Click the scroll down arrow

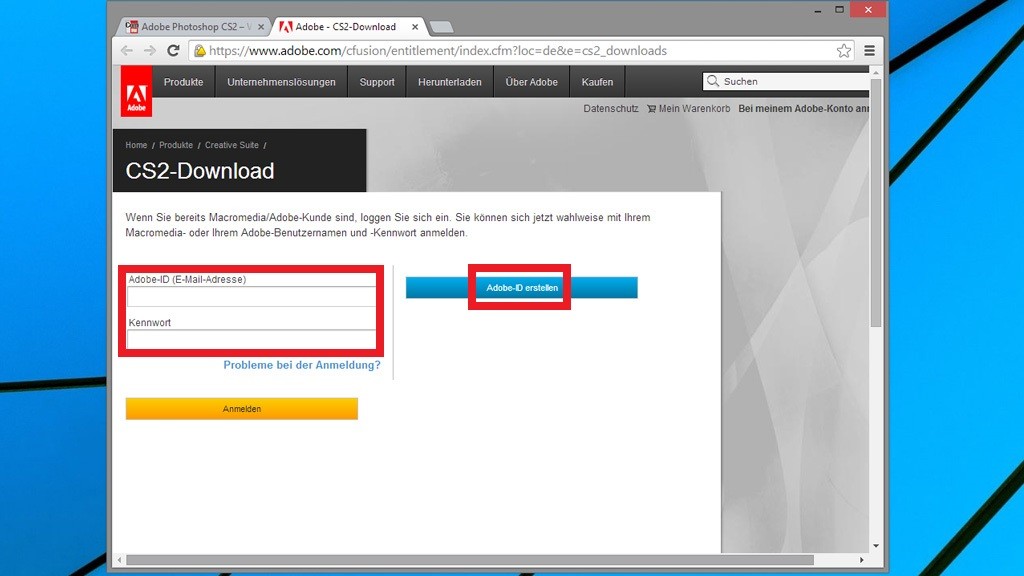click(x=876, y=546)
